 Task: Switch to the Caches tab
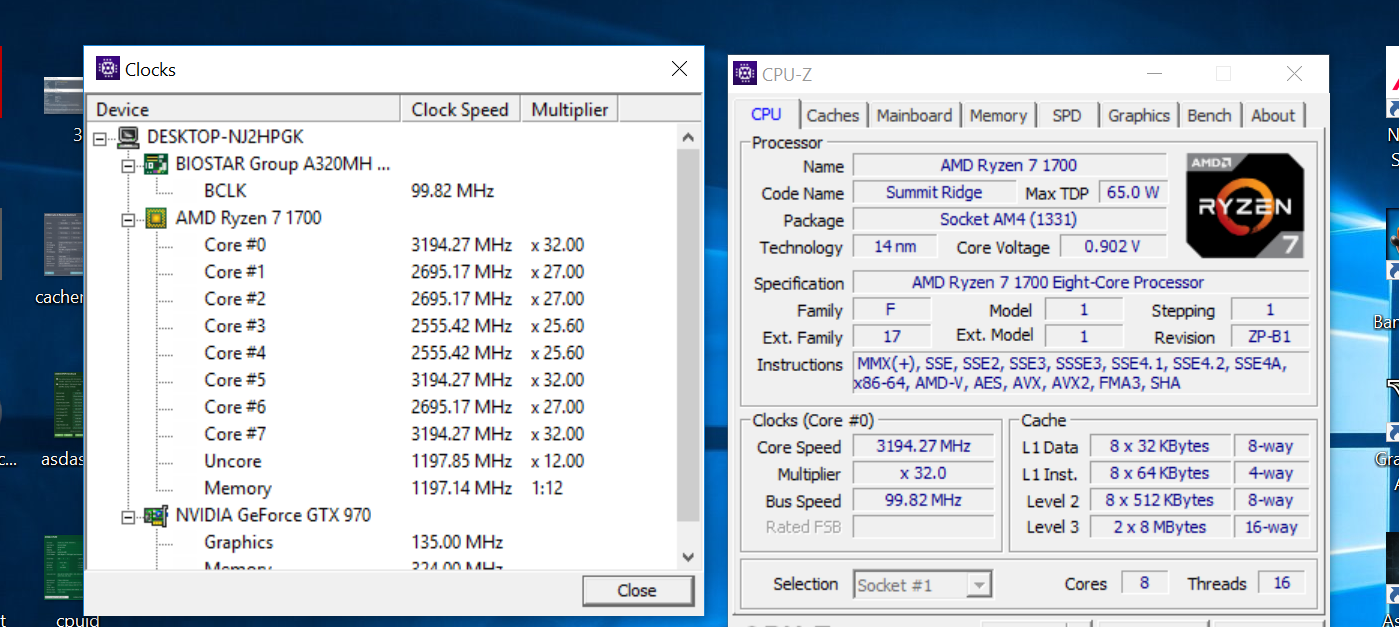833,116
